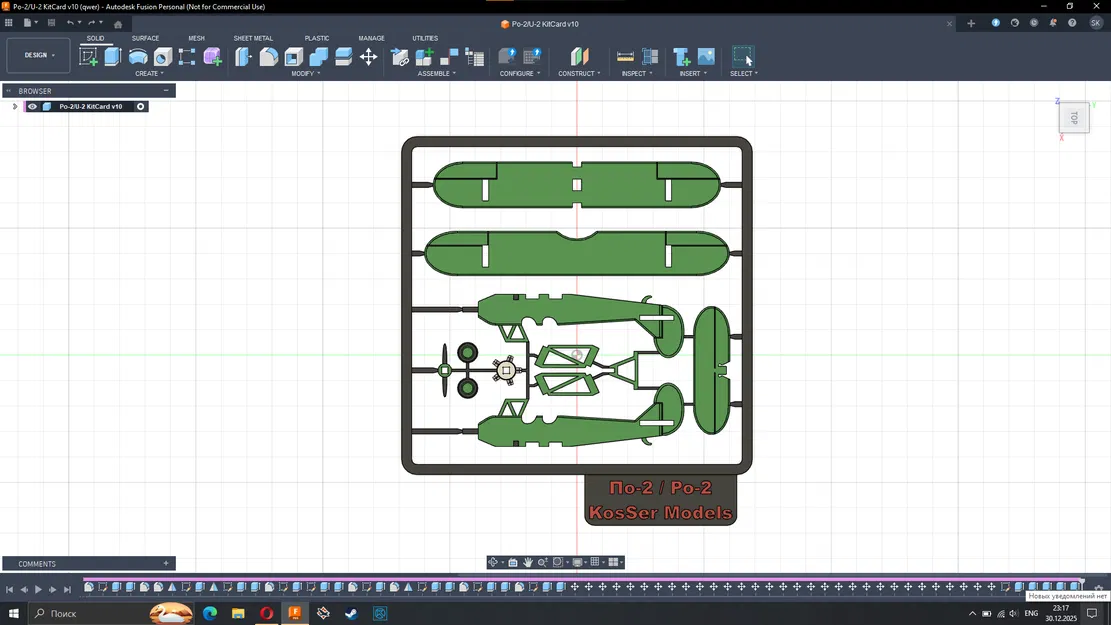The width and height of the screenshot is (1111, 625).
Task: Click the Fit view icon in navigation bar
Action: pyautogui.click(x=558, y=562)
